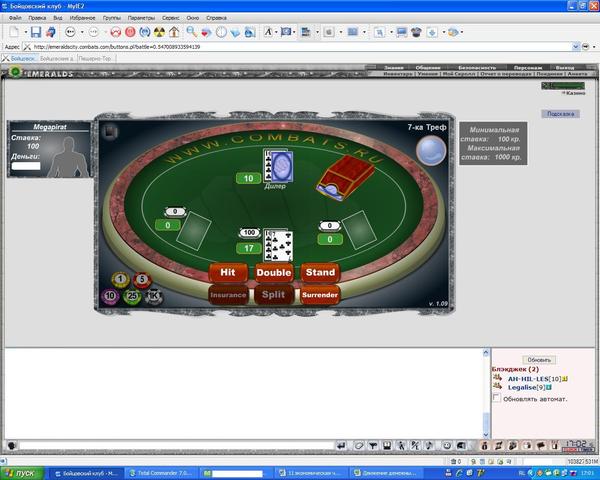Open the Файл menu
Viewport: 600px width, 480px height.
click(x=15, y=18)
